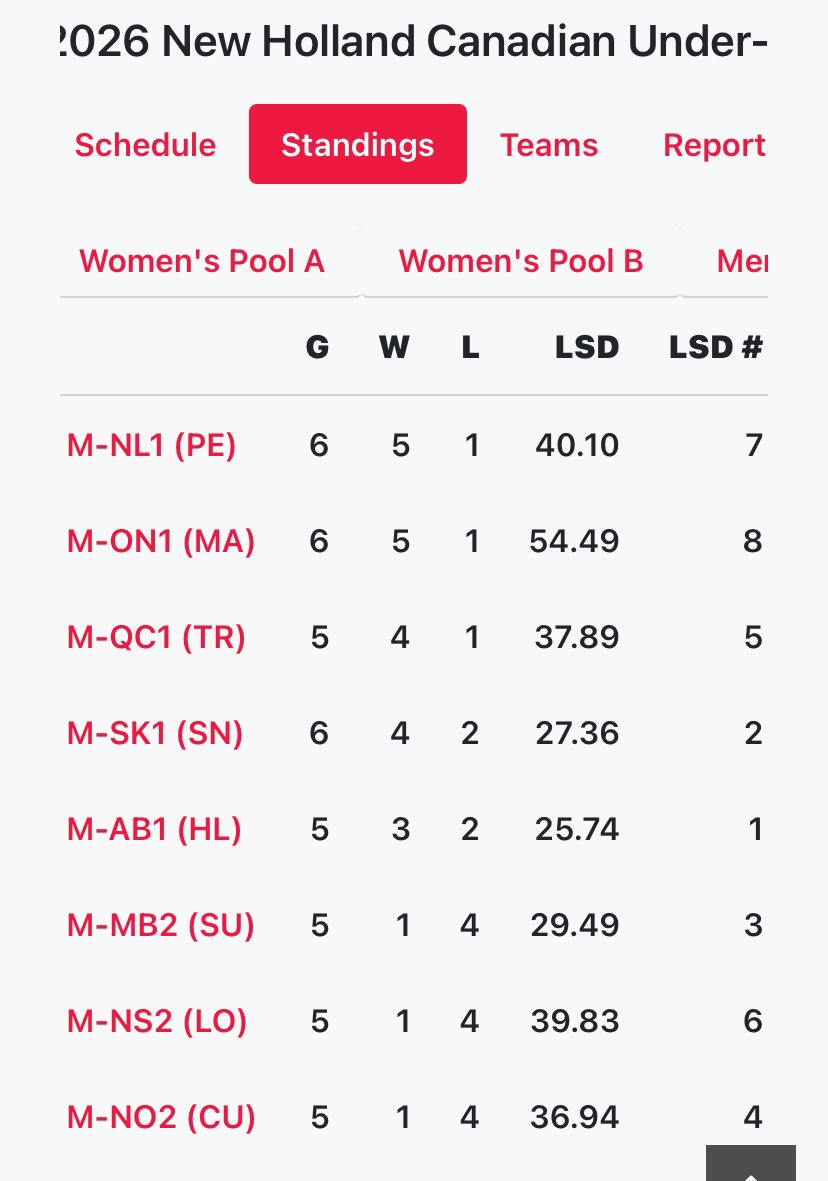Switch to the Teams tab
The image size is (828, 1181).
point(548,145)
